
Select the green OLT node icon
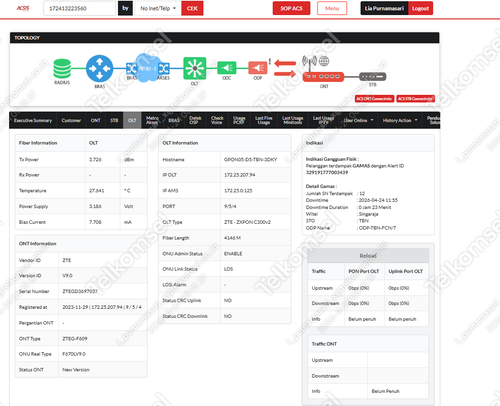pyautogui.click(x=195, y=68)
